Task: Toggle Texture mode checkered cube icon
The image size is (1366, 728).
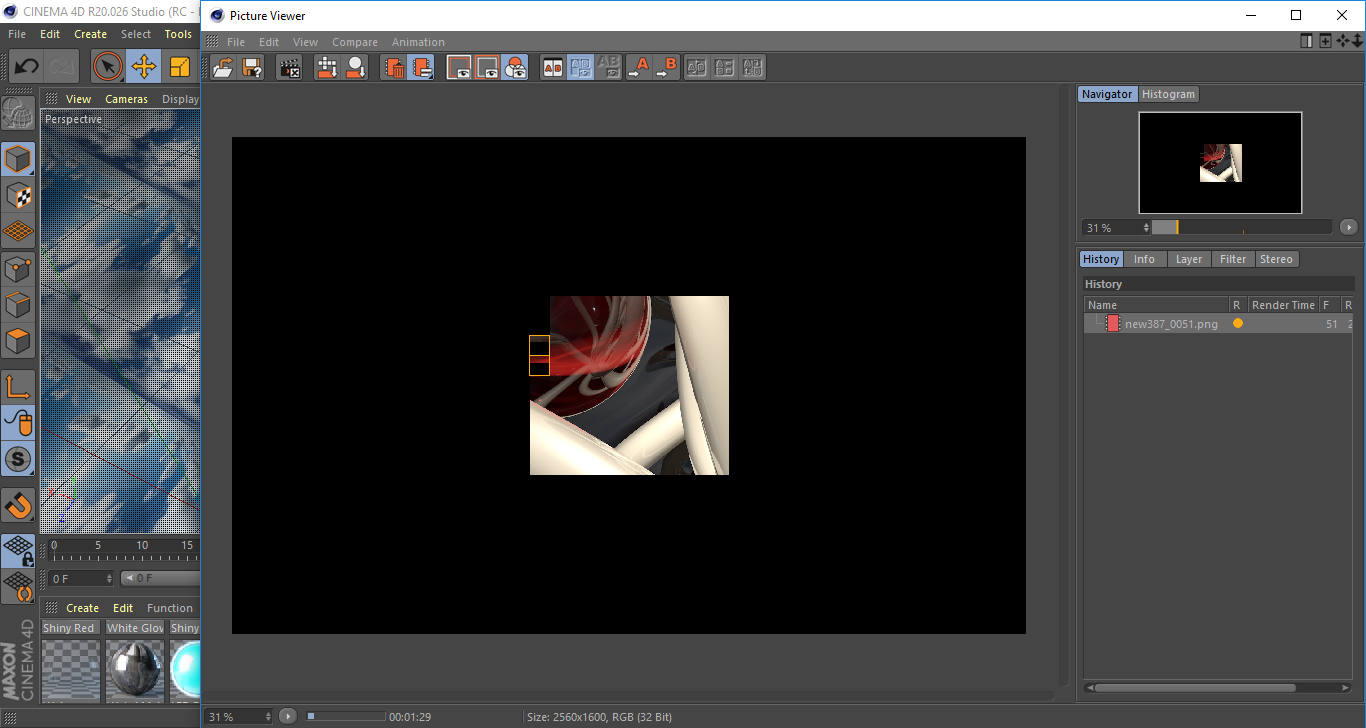Action: 18,196
